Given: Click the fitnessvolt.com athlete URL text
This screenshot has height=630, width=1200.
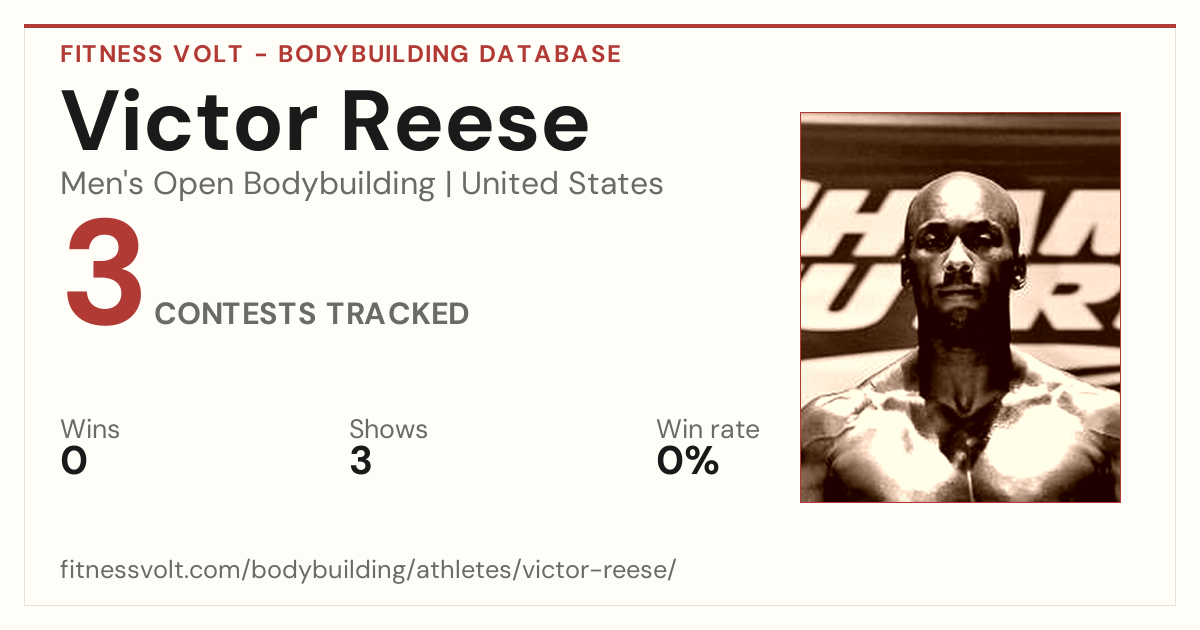Looking at the screenshot, I should coord(369,571).
